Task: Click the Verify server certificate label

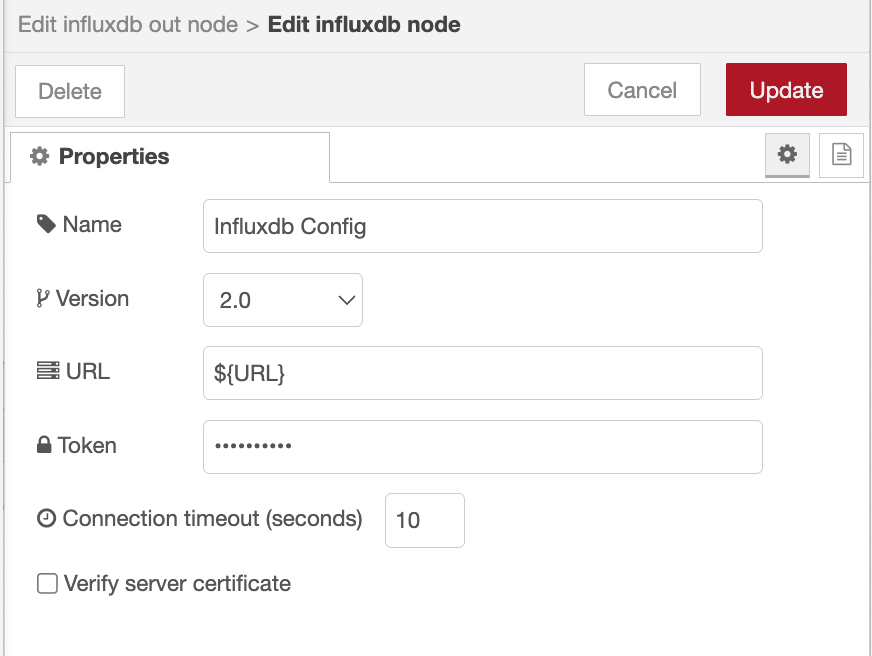Action: 177,584
